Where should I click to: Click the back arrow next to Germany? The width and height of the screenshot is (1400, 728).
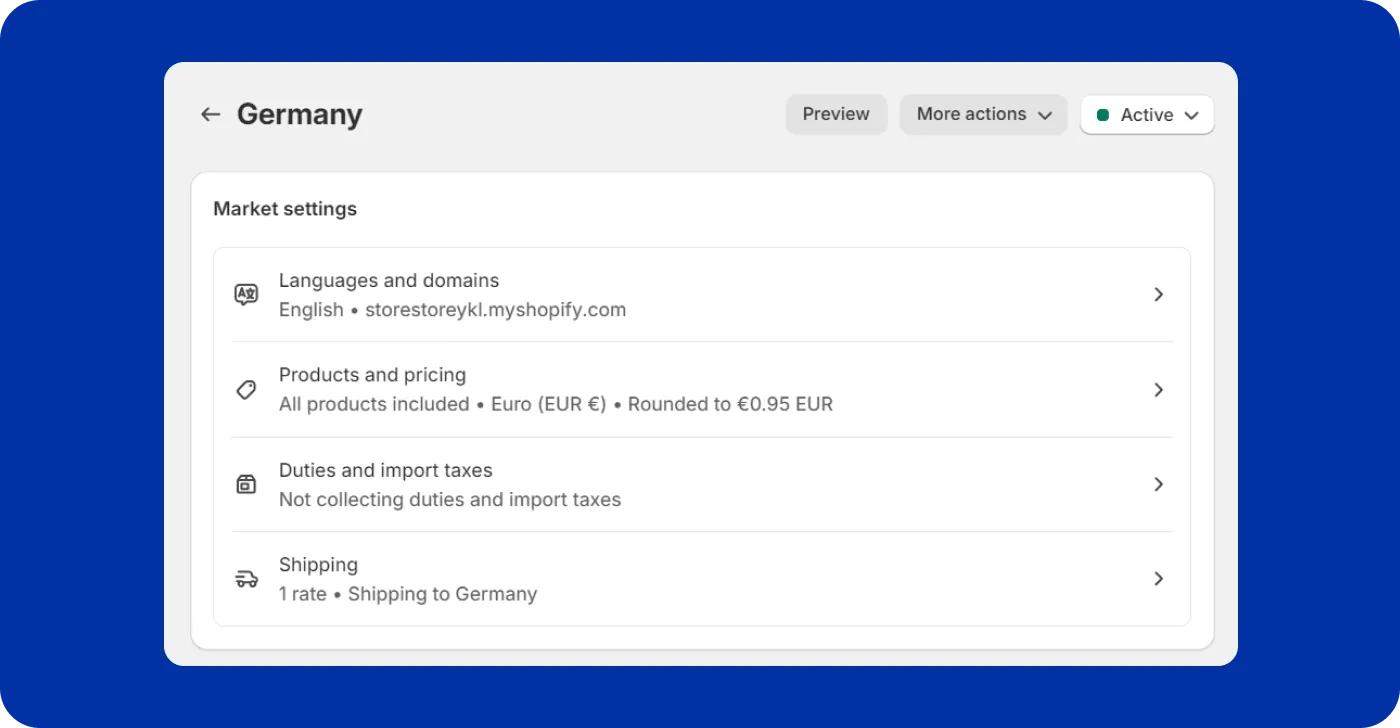210,114
